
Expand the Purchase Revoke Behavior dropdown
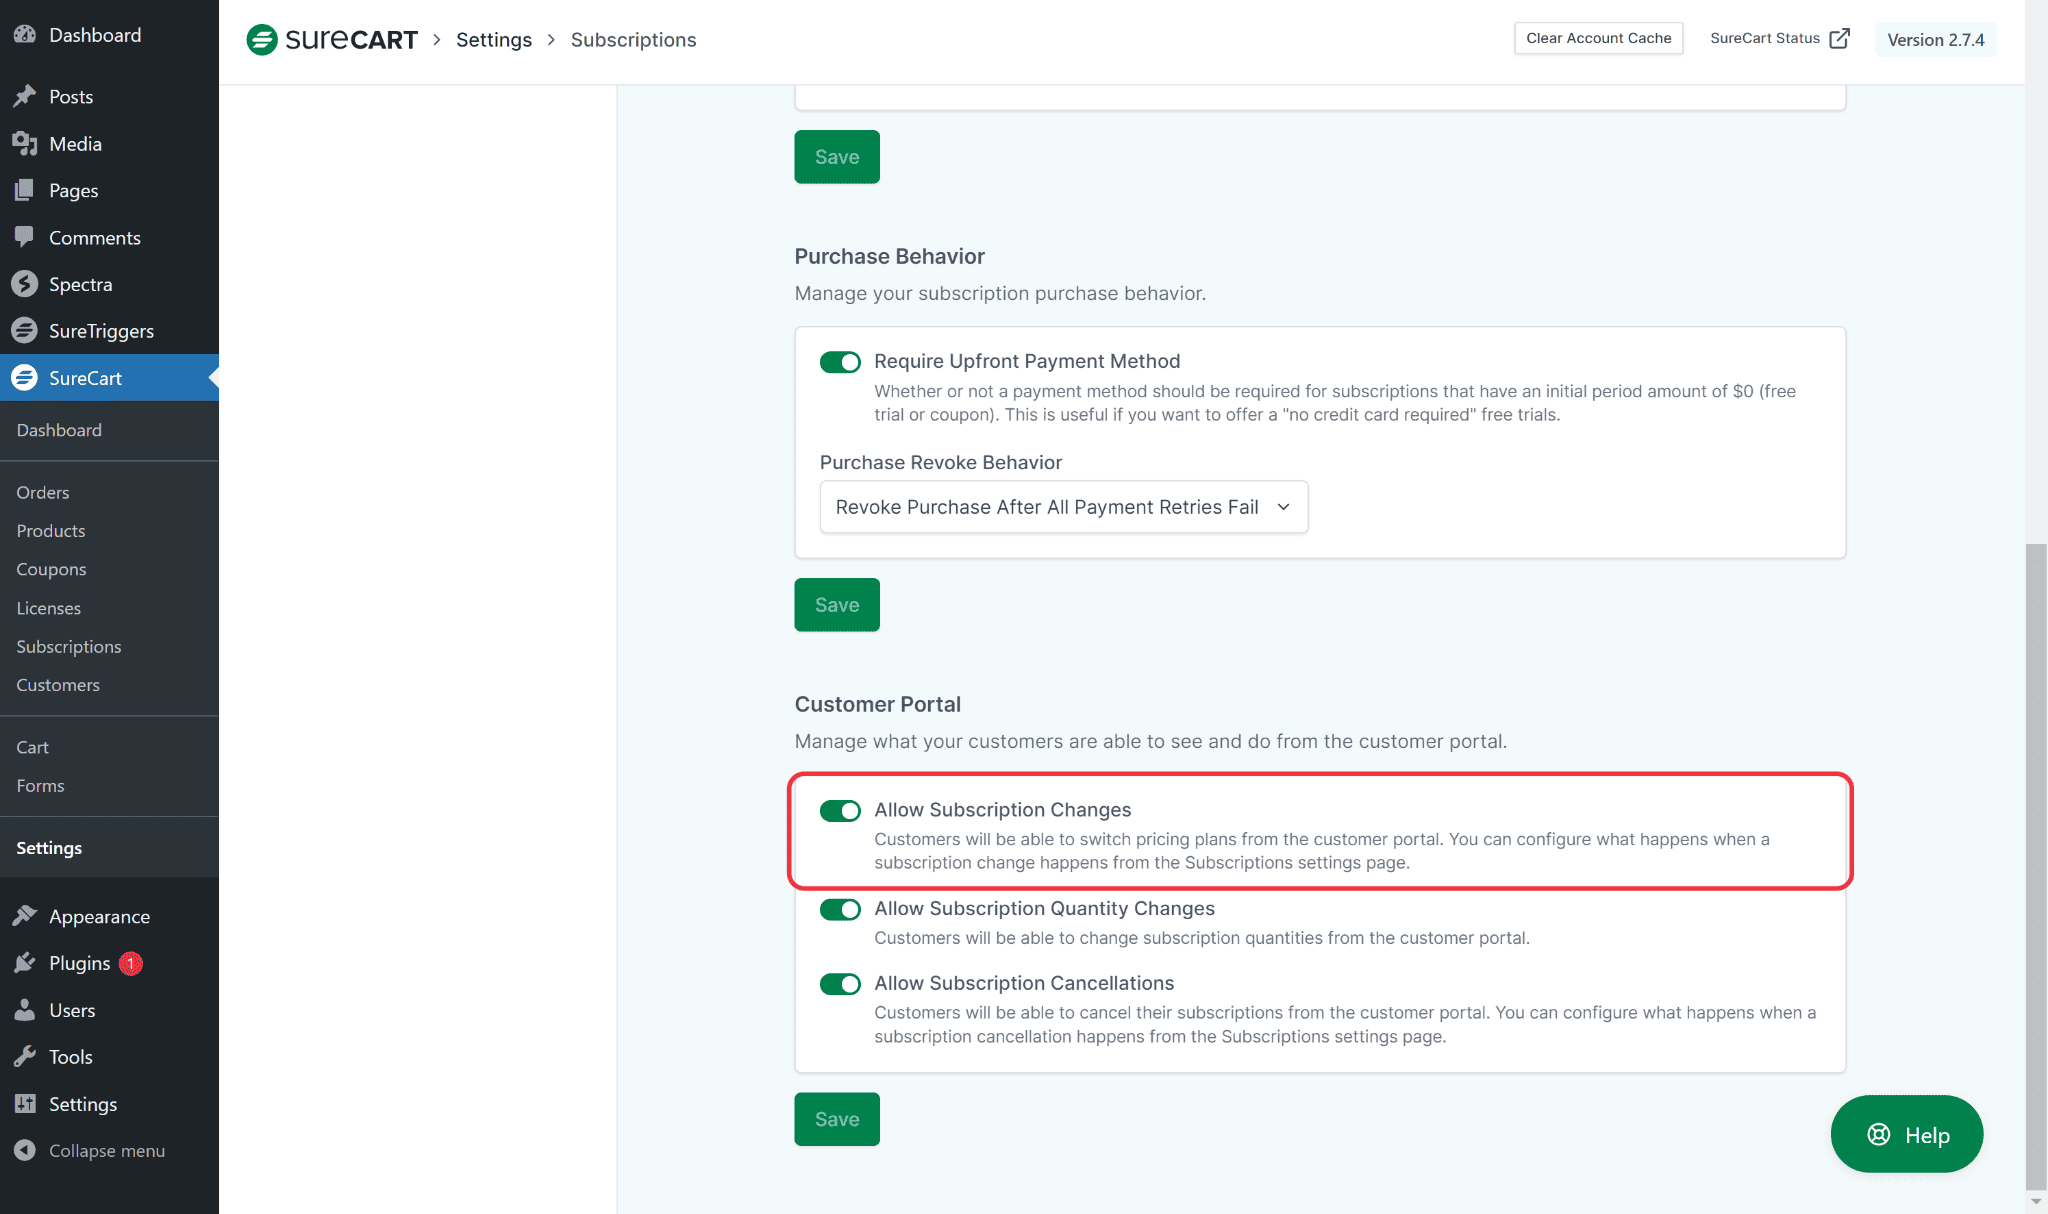[1063, 507]
